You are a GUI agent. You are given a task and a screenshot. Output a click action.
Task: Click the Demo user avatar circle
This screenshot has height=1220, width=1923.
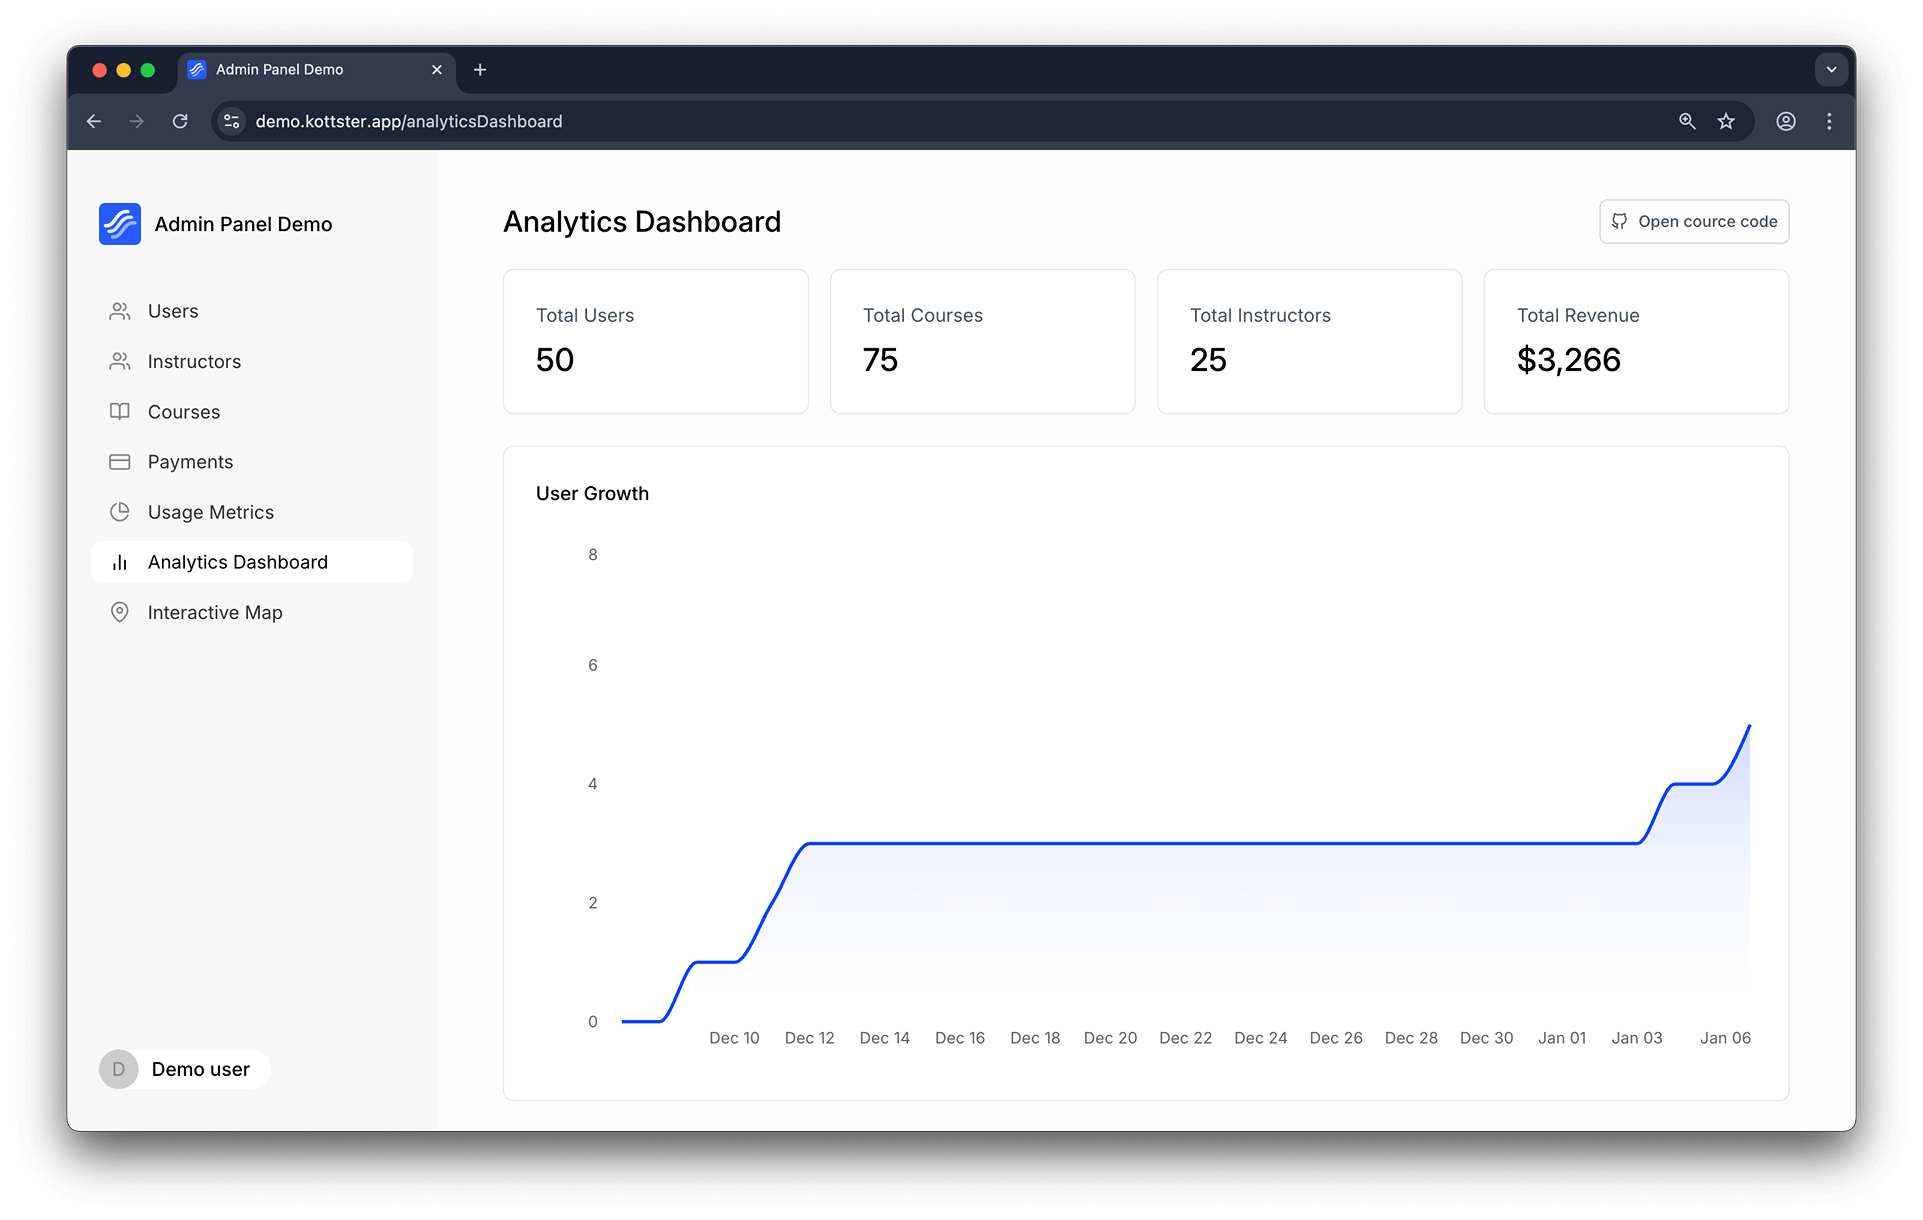[119, 1069]
